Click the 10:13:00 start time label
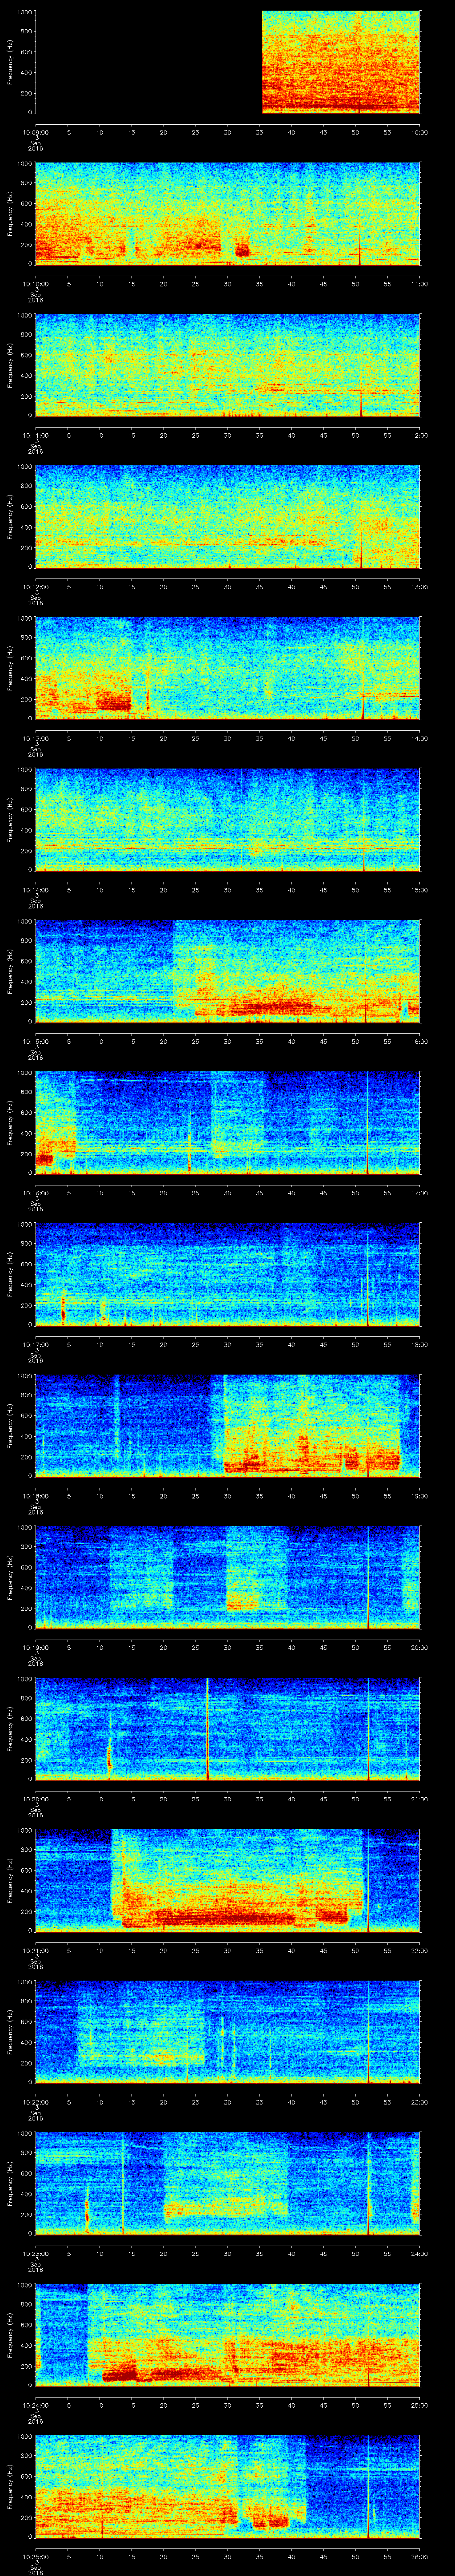This screenshot has width=455, height=2576. click(x=35, y=738)
